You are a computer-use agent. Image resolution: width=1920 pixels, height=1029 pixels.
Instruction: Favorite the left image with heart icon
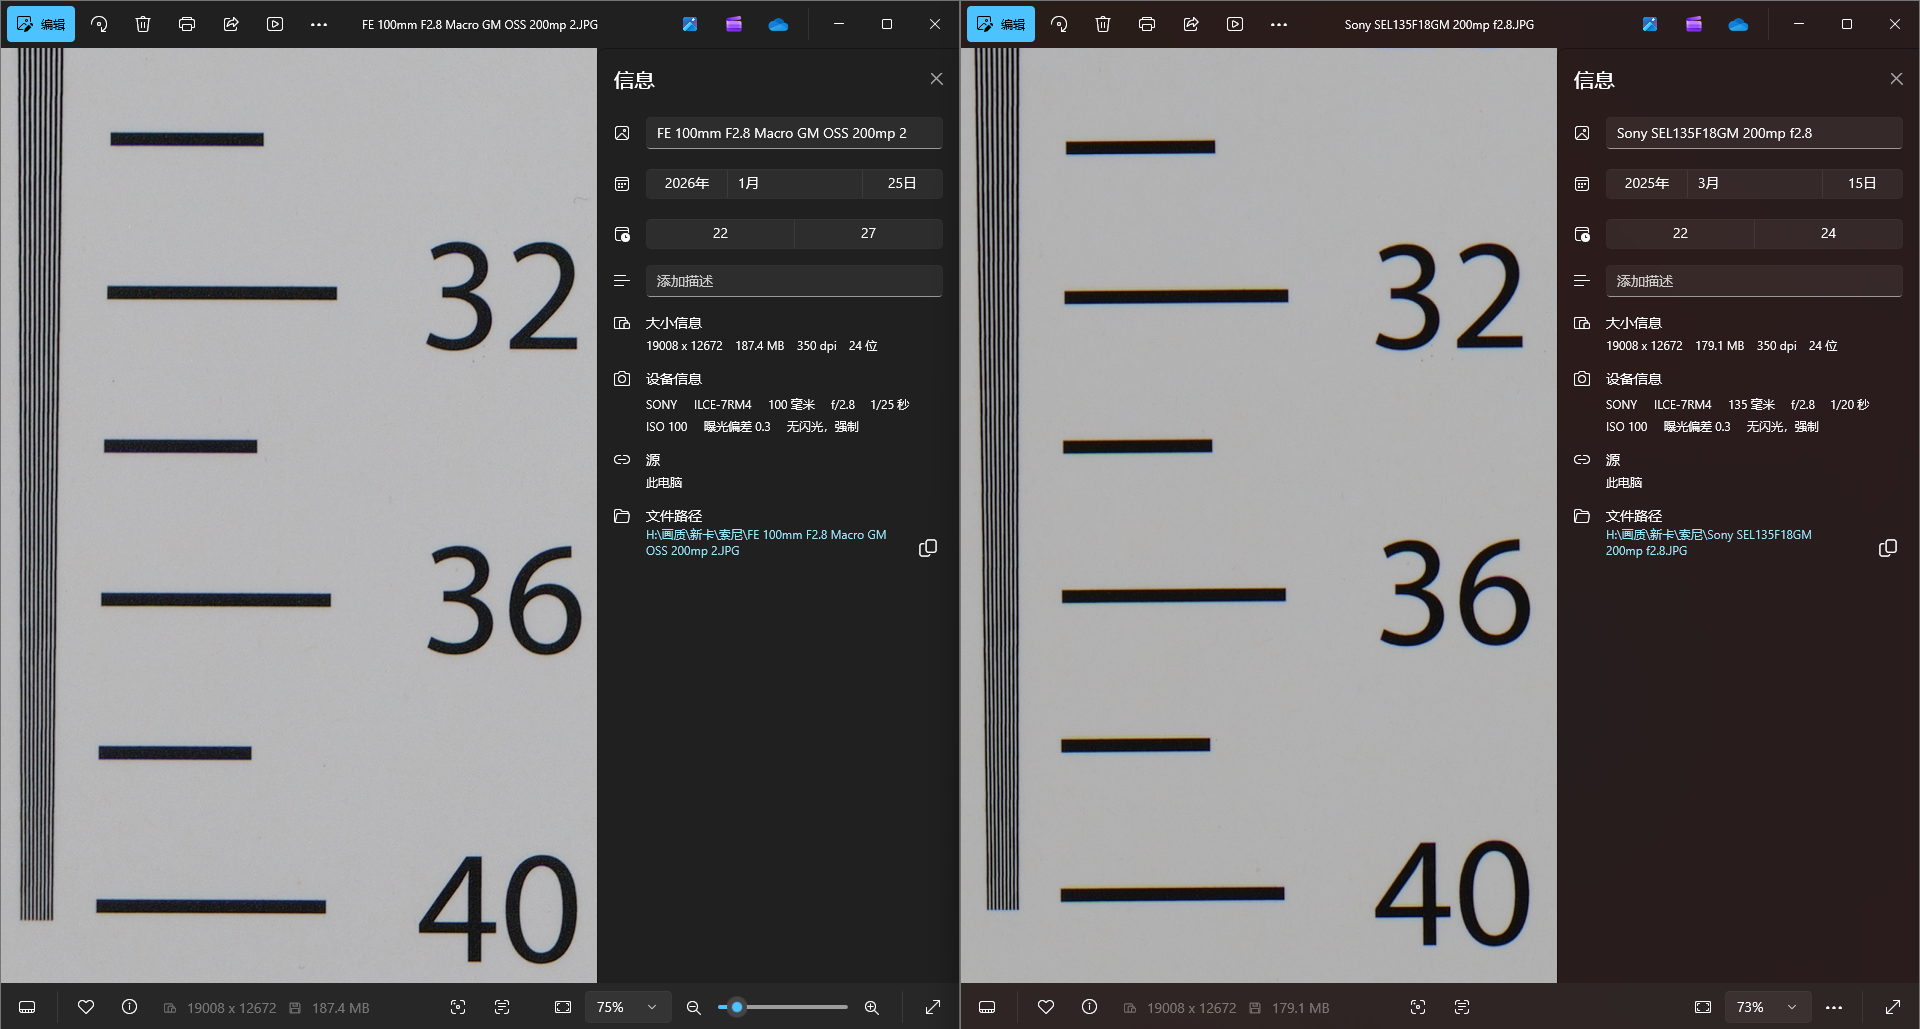86,1007
